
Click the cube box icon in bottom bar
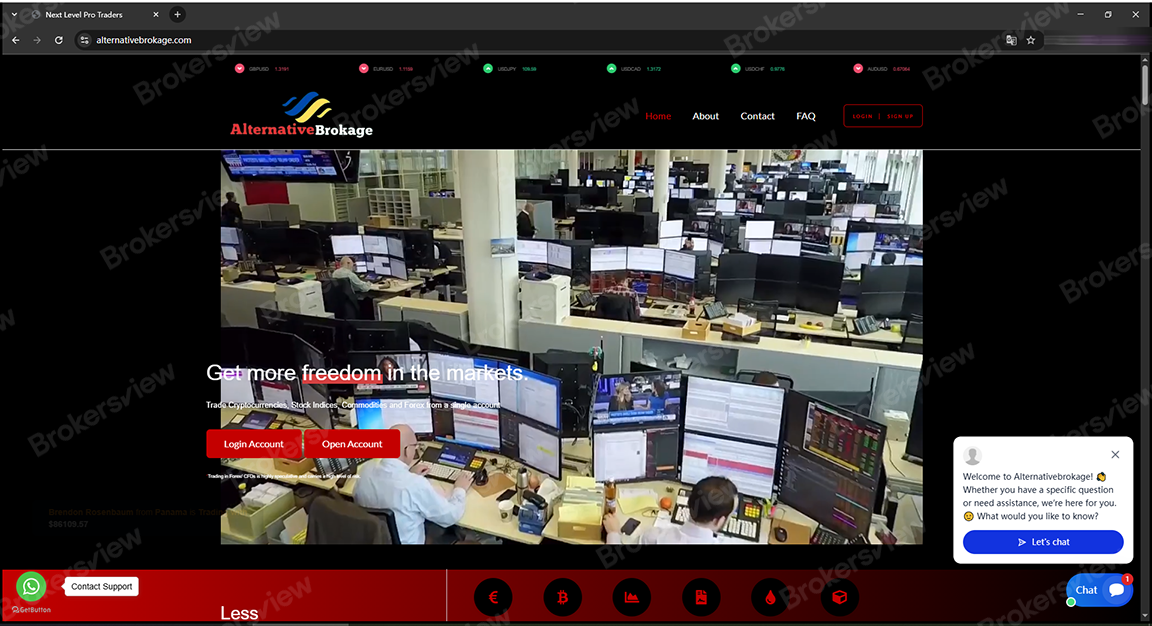click(x=839, y=597)
